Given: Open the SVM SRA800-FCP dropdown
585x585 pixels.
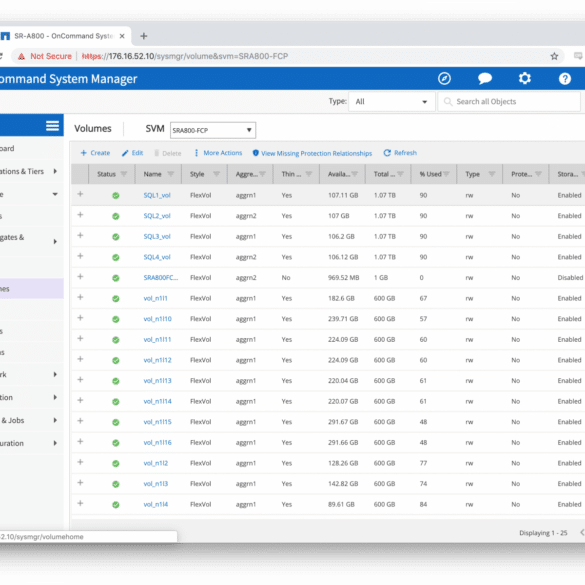Looking at the screenshot, I should pyautogui.click(x=213, y=130).
